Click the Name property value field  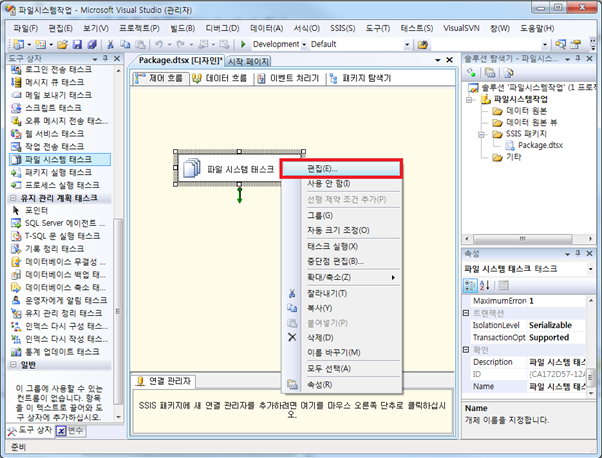click(x=556, y=387)
